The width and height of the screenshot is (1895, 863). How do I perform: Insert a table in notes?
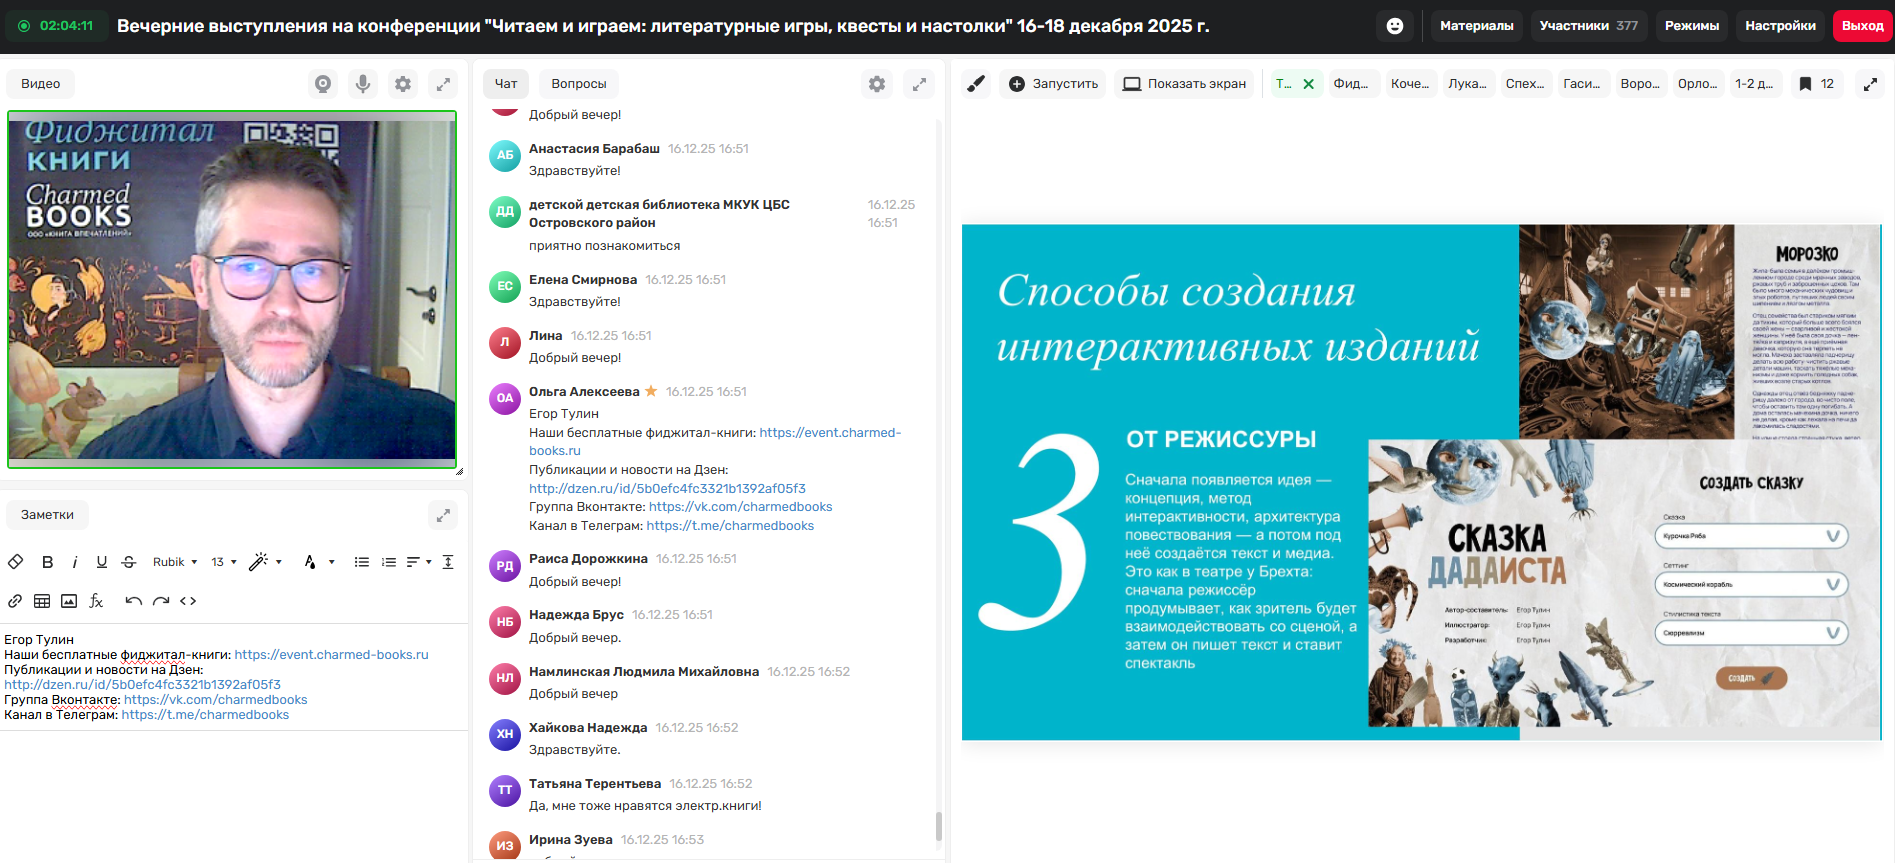[42, 601]
